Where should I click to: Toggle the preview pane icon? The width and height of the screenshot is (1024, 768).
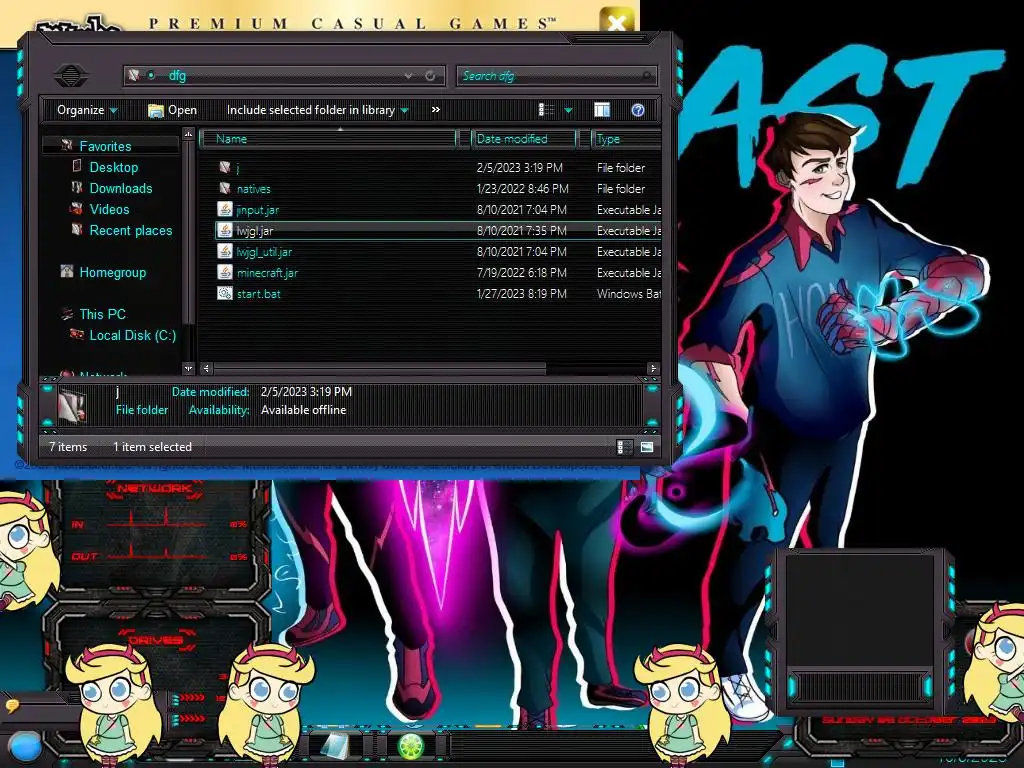tap(601, 110)
